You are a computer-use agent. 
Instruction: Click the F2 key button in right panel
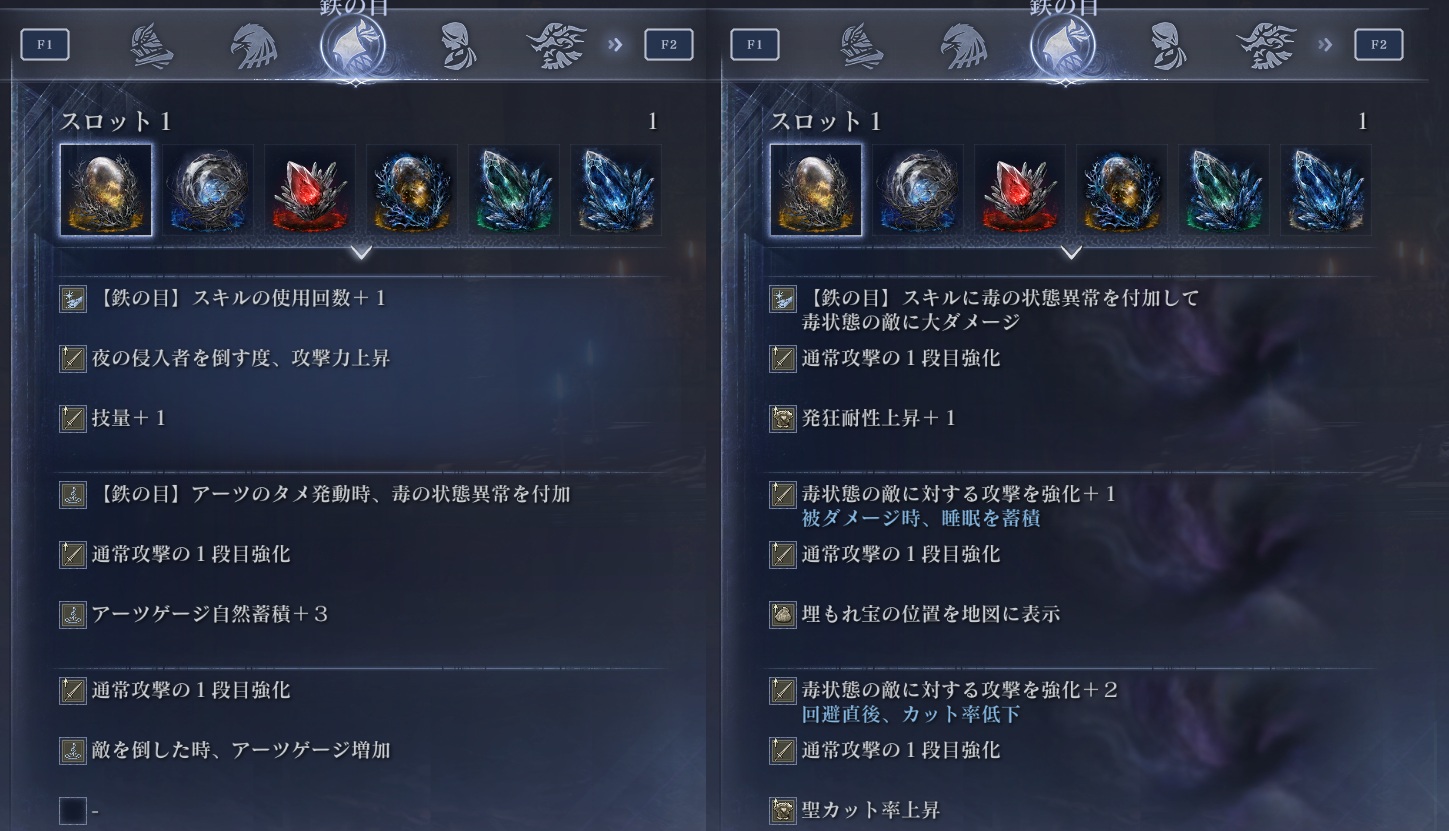point(1379,45)
